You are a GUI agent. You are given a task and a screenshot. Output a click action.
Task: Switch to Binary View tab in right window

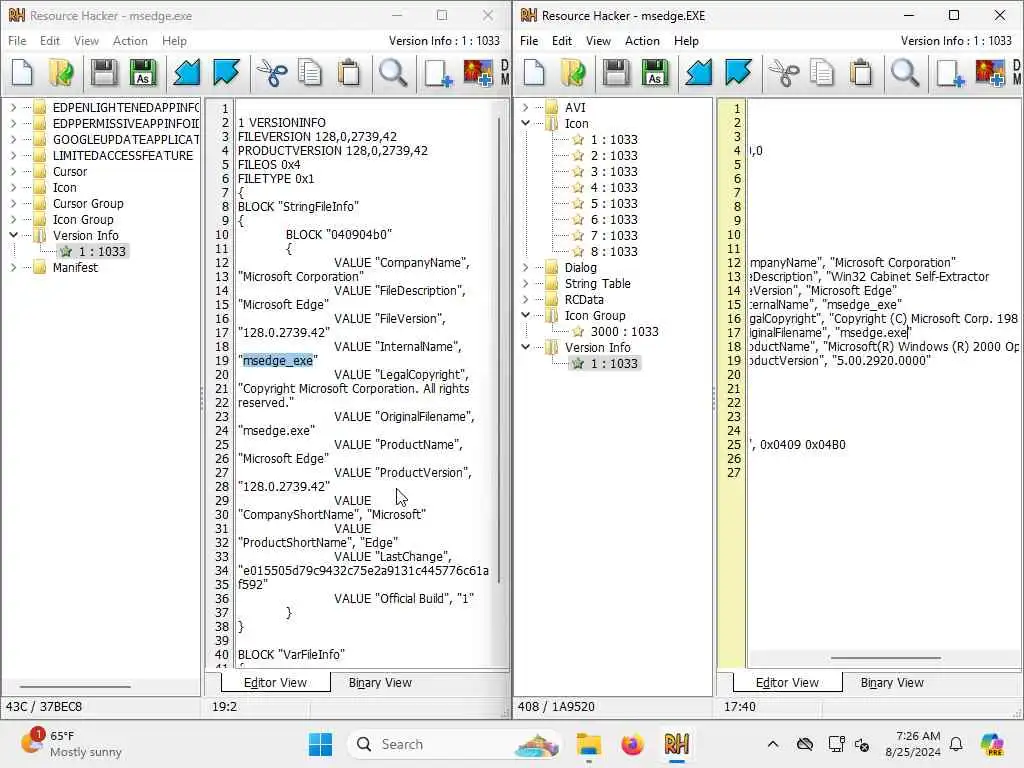point(892,682)
